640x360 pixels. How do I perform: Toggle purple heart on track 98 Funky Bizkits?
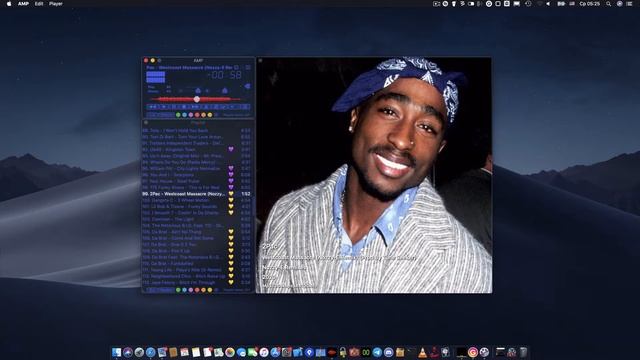click(231, 187)
